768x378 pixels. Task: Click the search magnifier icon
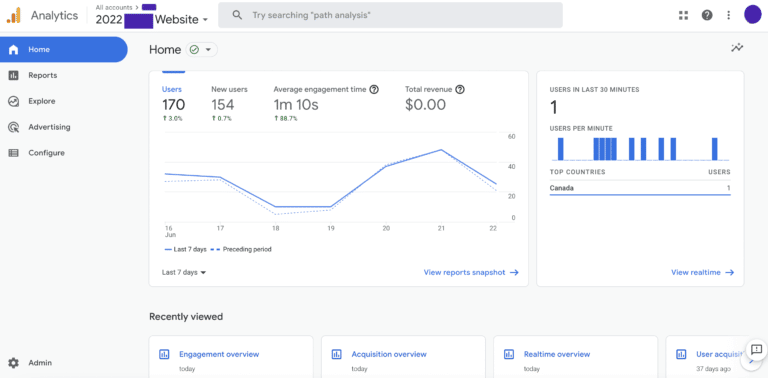click(x=237, y=15)
